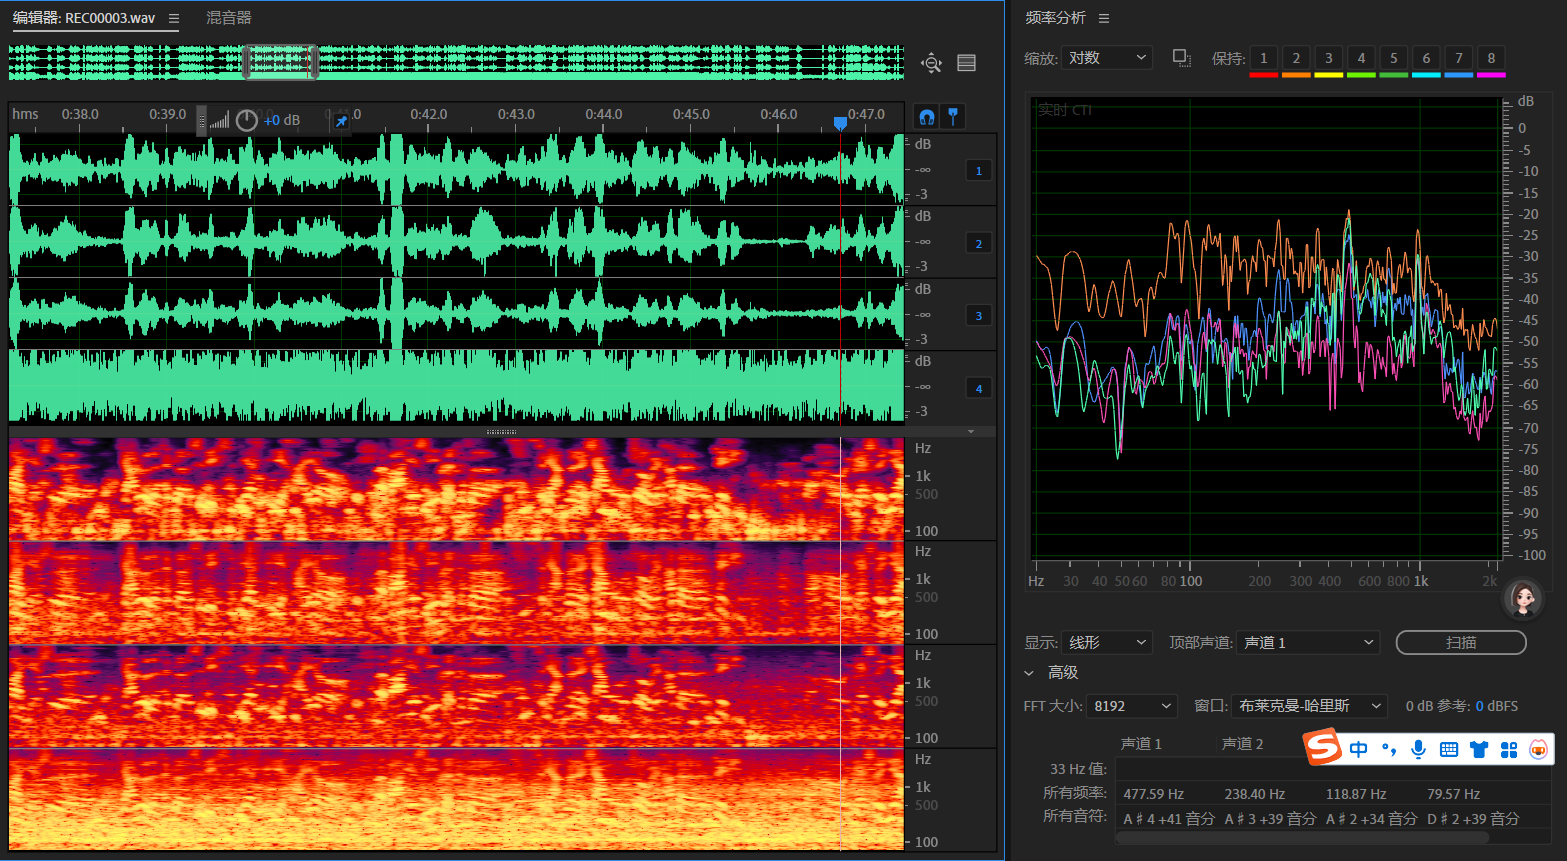Click the frequency table horizontal scrollbar
Screen dimensions: 1567x861
[1303, 838]
